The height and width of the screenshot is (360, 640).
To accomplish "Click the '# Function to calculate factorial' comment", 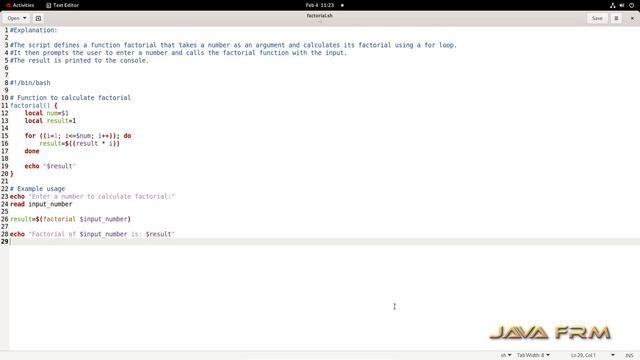I will click(x=70, y=98).
